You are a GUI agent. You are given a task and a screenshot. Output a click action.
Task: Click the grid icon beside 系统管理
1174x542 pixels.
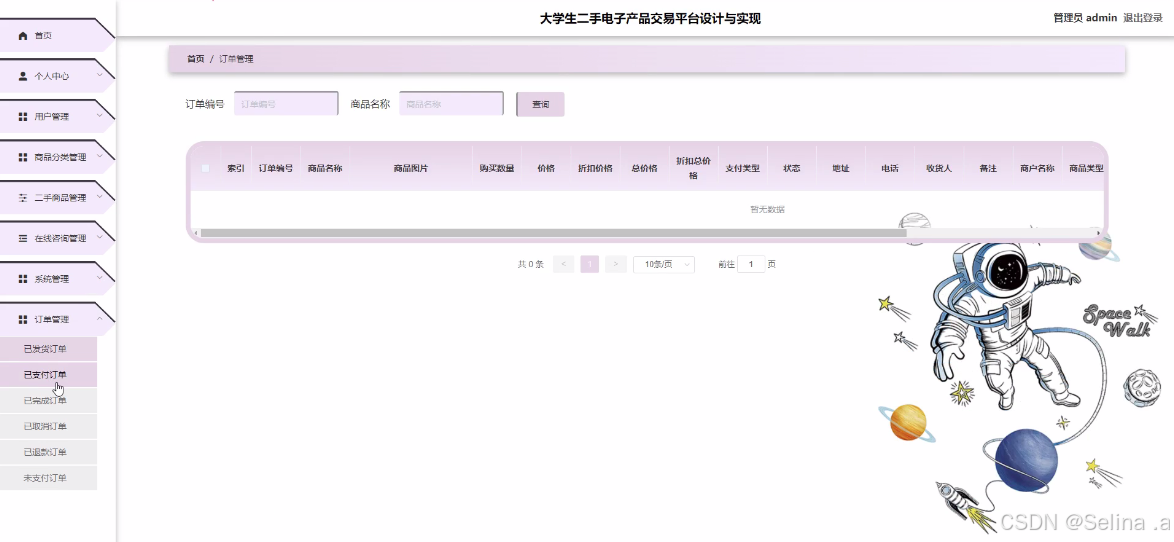click(x=22, y=278)
